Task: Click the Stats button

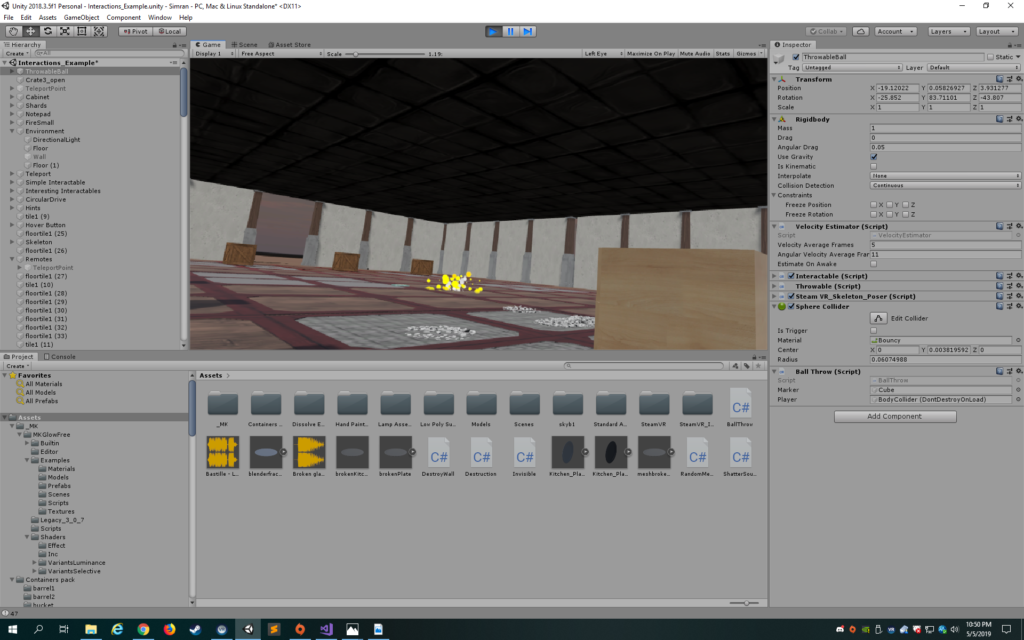Action: coord(722,54)
